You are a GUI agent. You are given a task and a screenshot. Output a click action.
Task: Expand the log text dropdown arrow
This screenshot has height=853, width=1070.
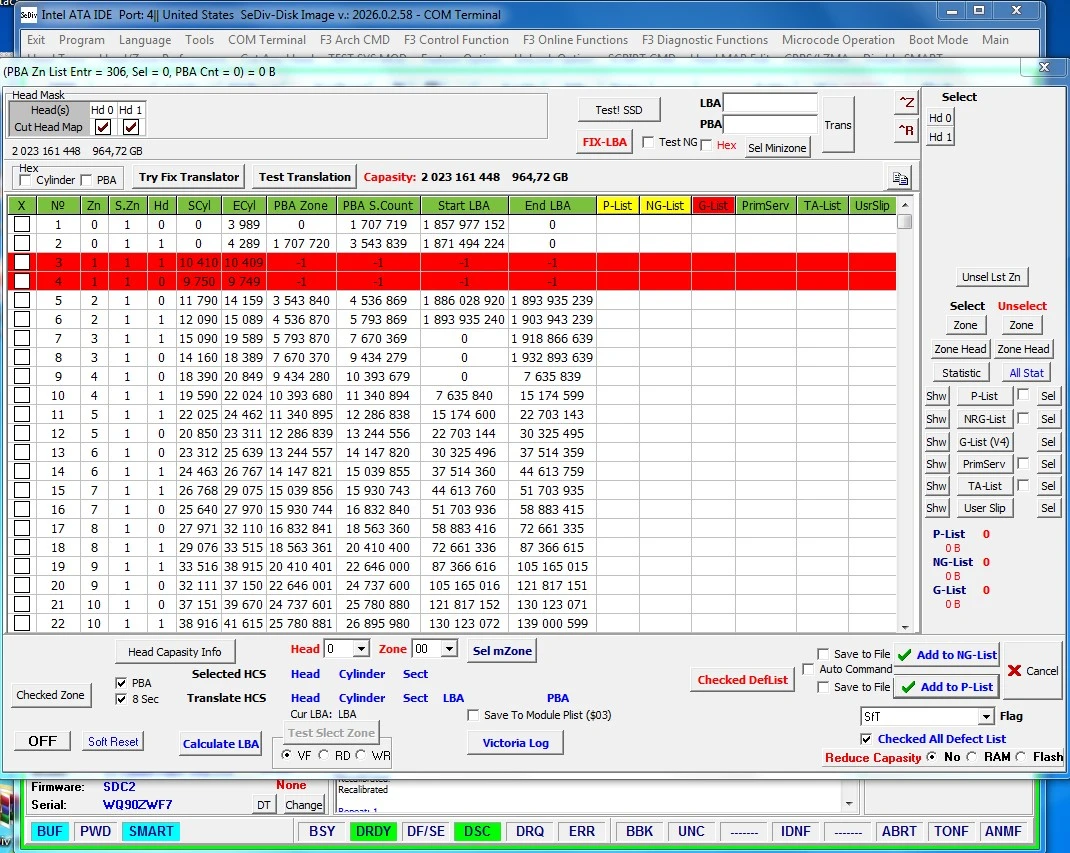click(x=849, y=804)
